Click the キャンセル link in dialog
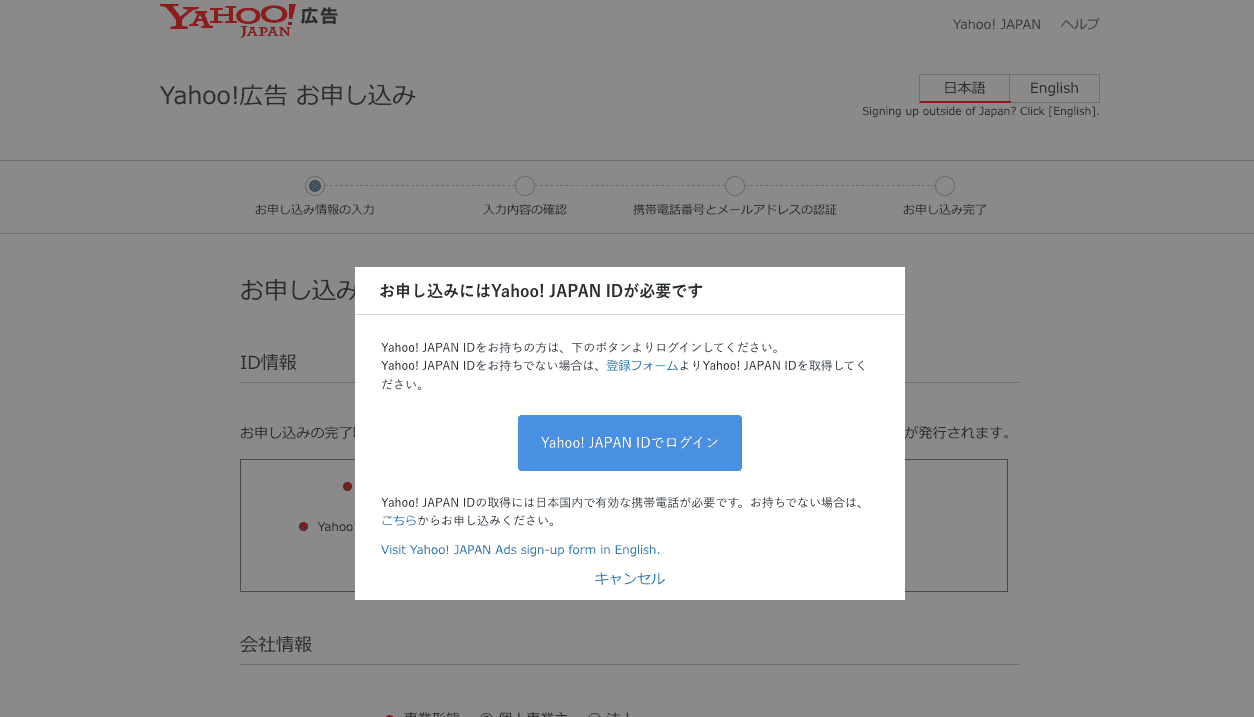 pos(629,578)
